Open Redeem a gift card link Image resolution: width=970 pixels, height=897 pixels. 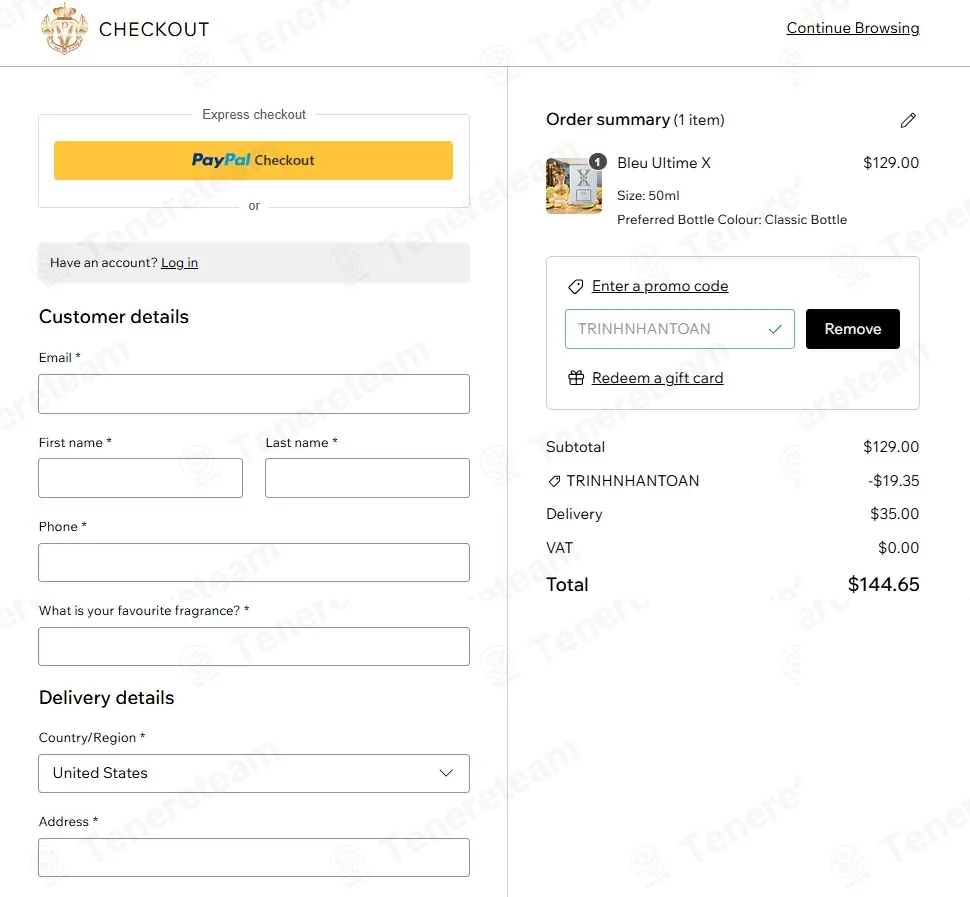point(658,378)
